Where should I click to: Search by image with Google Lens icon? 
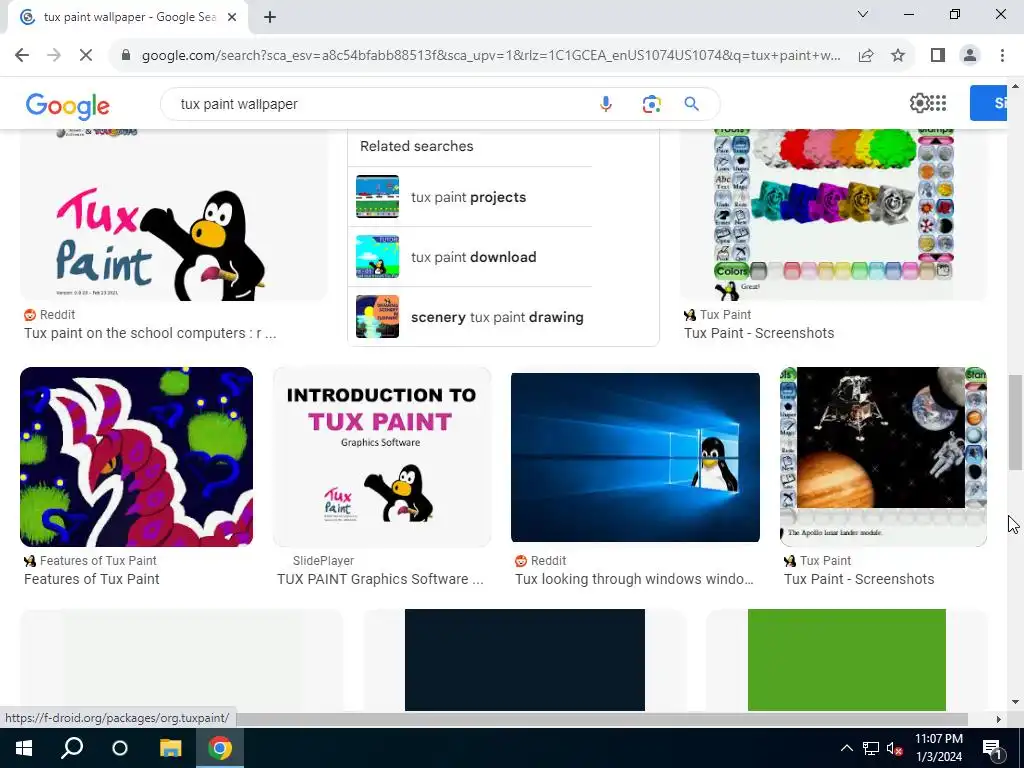tap(651, 104)
